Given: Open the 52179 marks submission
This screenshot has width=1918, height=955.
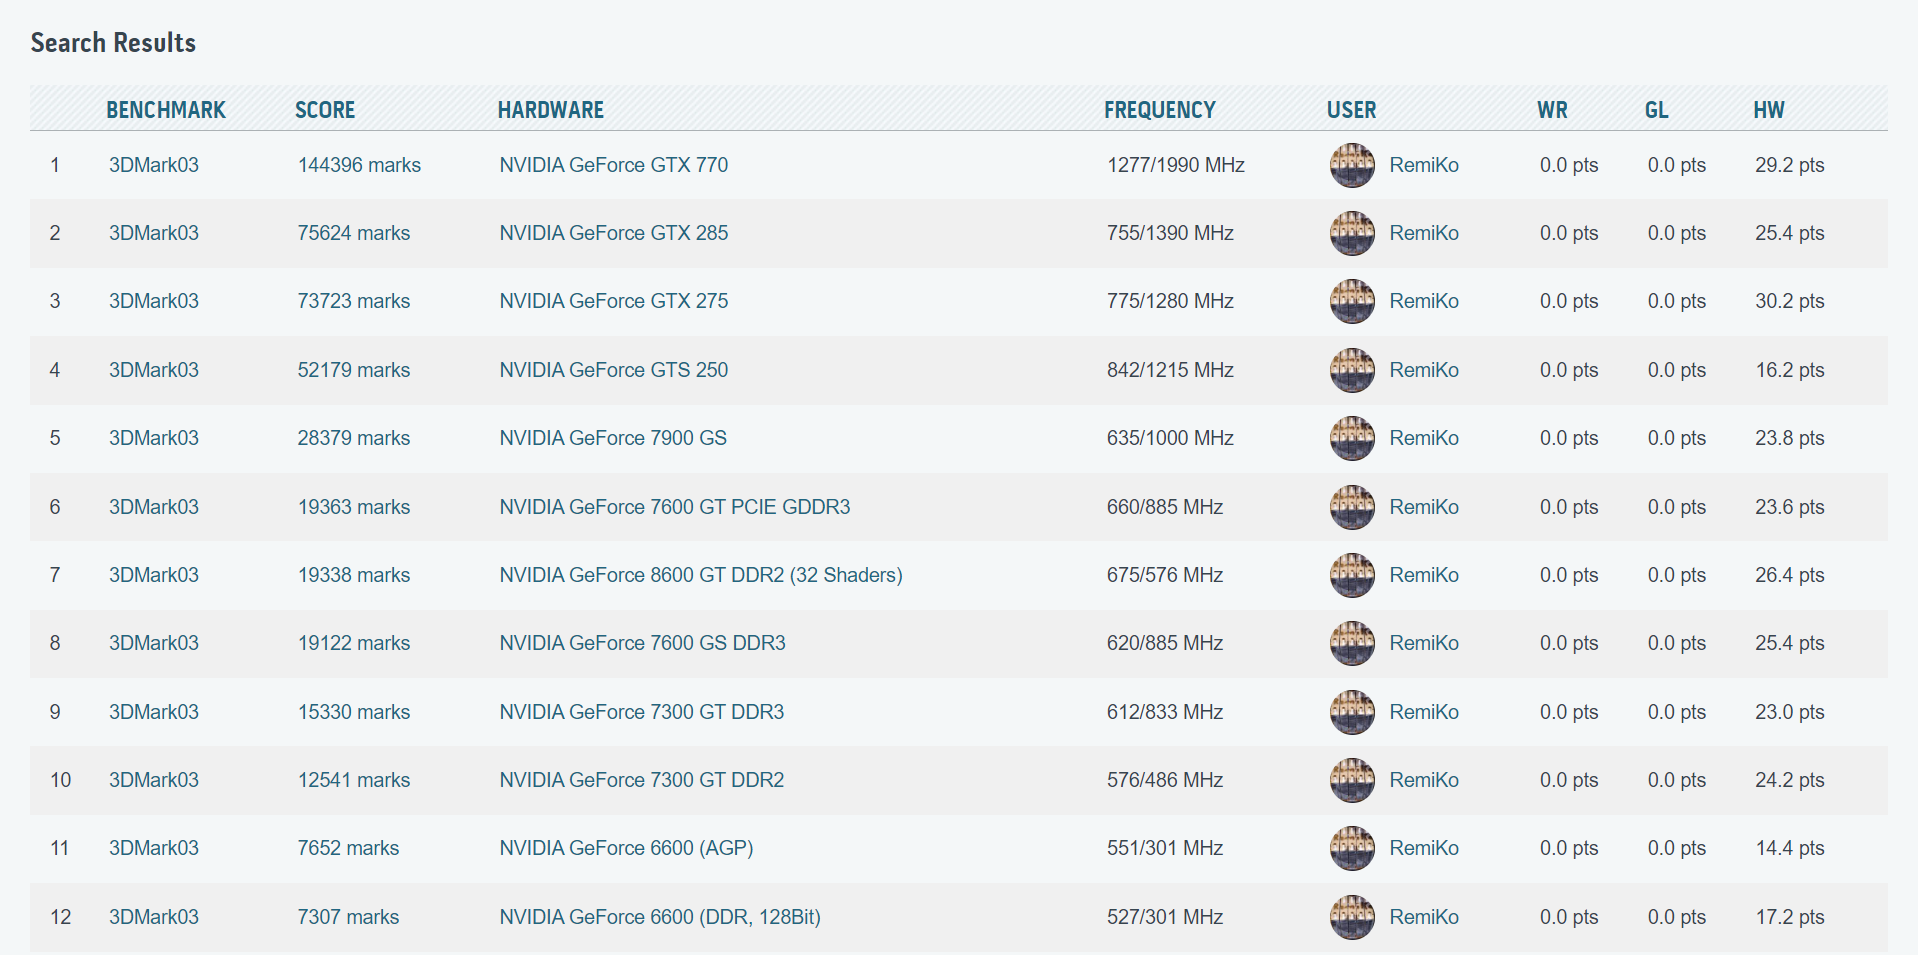Looking at the screenshot, I should pos(353,370).
